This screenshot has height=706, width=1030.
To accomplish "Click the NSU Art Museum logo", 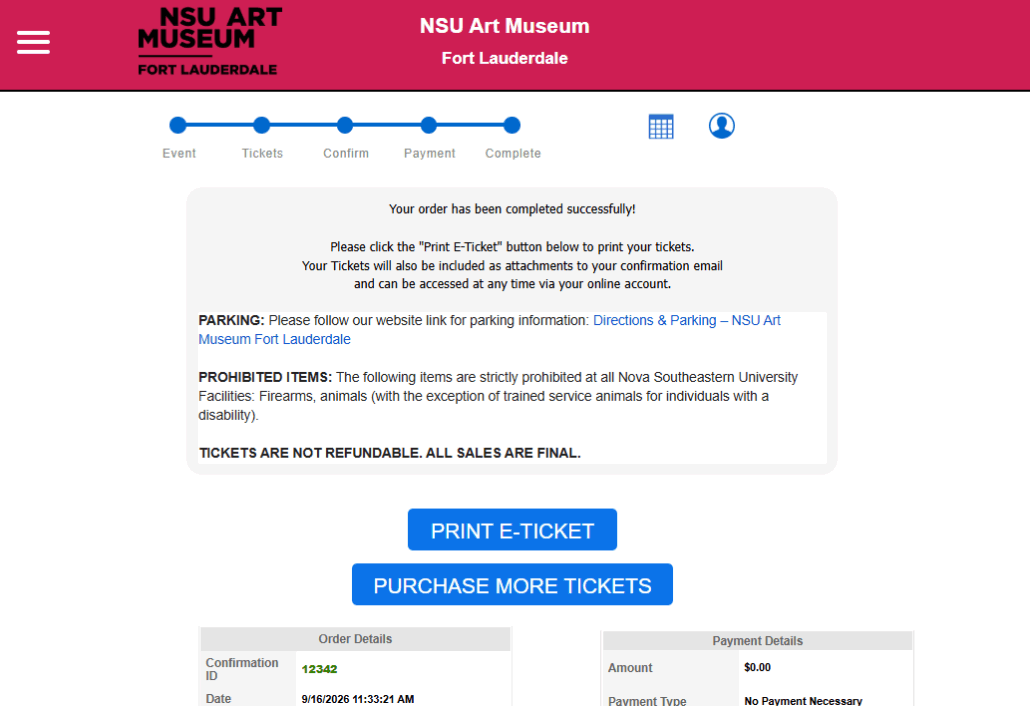I will click(x=210, y=41).
